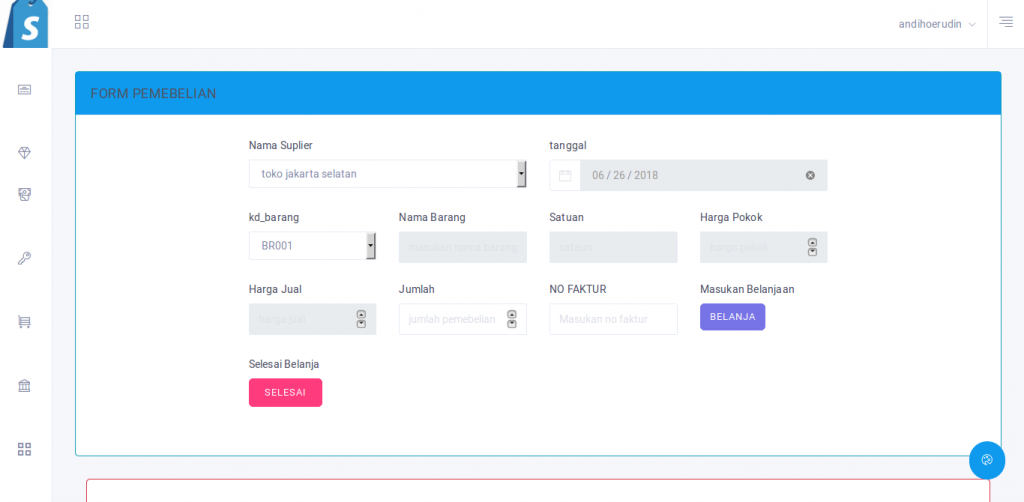
Task: Click the Harga Pokok spinner arrows
Action: coord(812,247)
